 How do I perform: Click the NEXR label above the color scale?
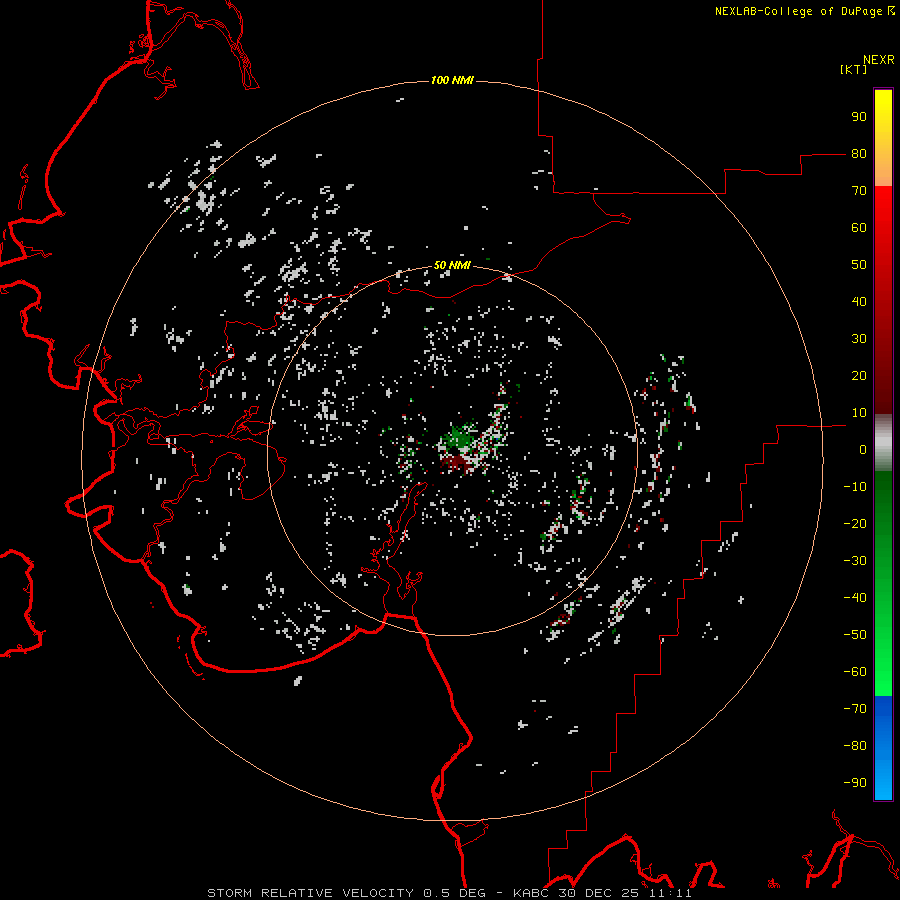[879, 59]
